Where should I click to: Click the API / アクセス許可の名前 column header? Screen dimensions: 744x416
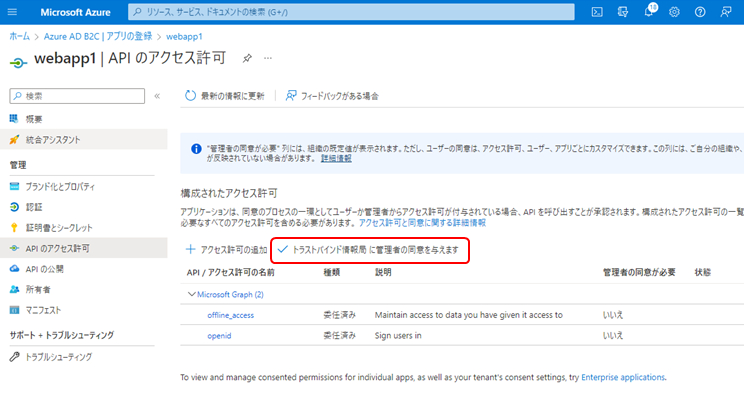click(231, 272)
